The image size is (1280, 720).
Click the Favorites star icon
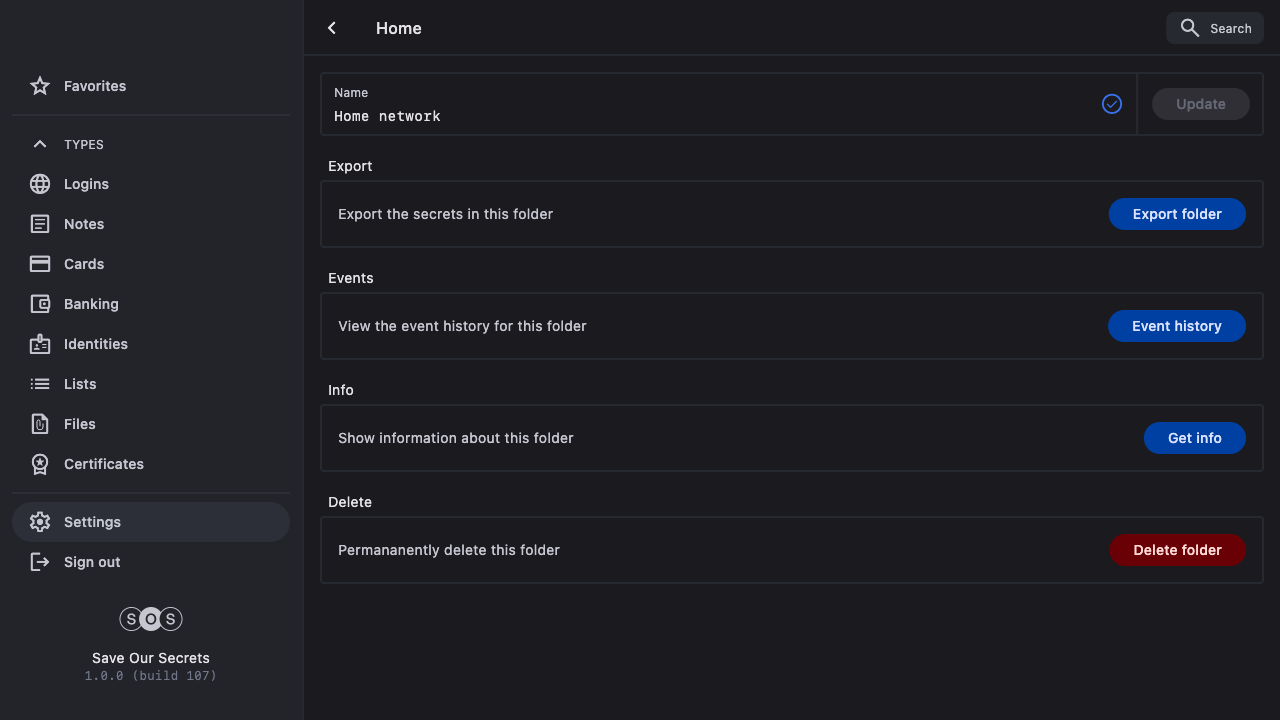[x=40, y=86]
